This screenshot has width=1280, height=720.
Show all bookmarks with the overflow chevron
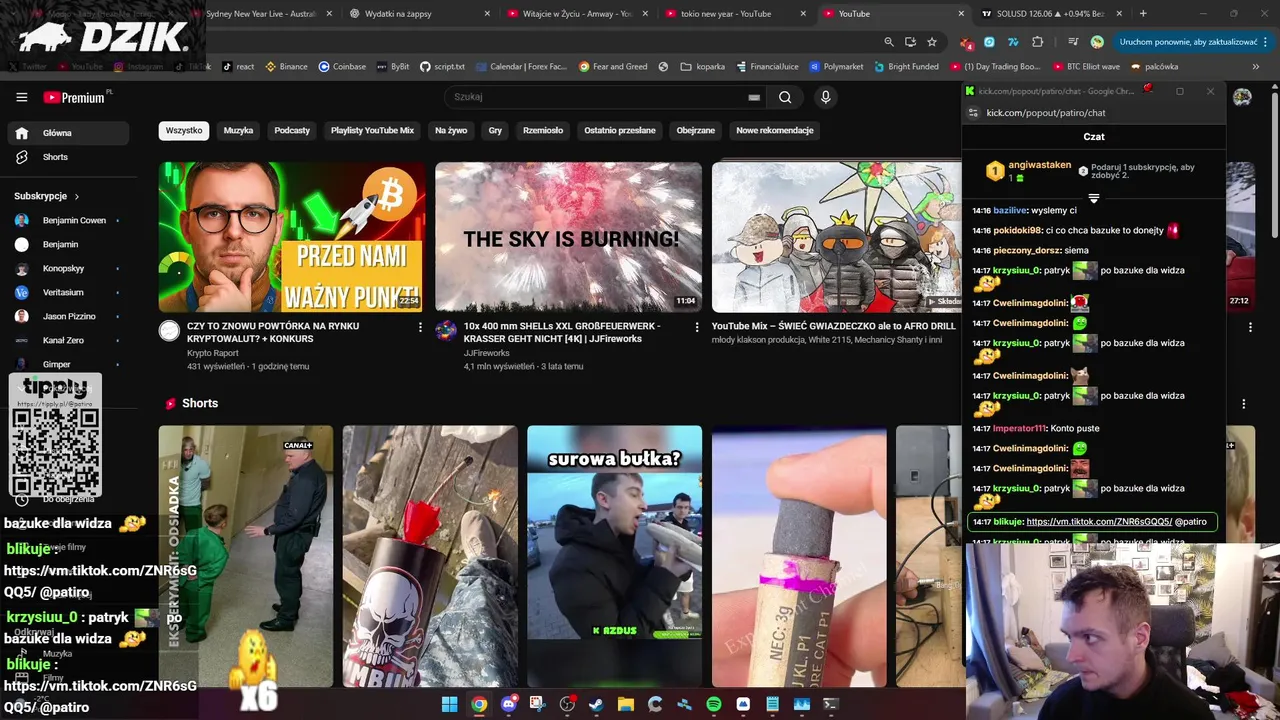pyautogui.click(x=1255, y=67)
